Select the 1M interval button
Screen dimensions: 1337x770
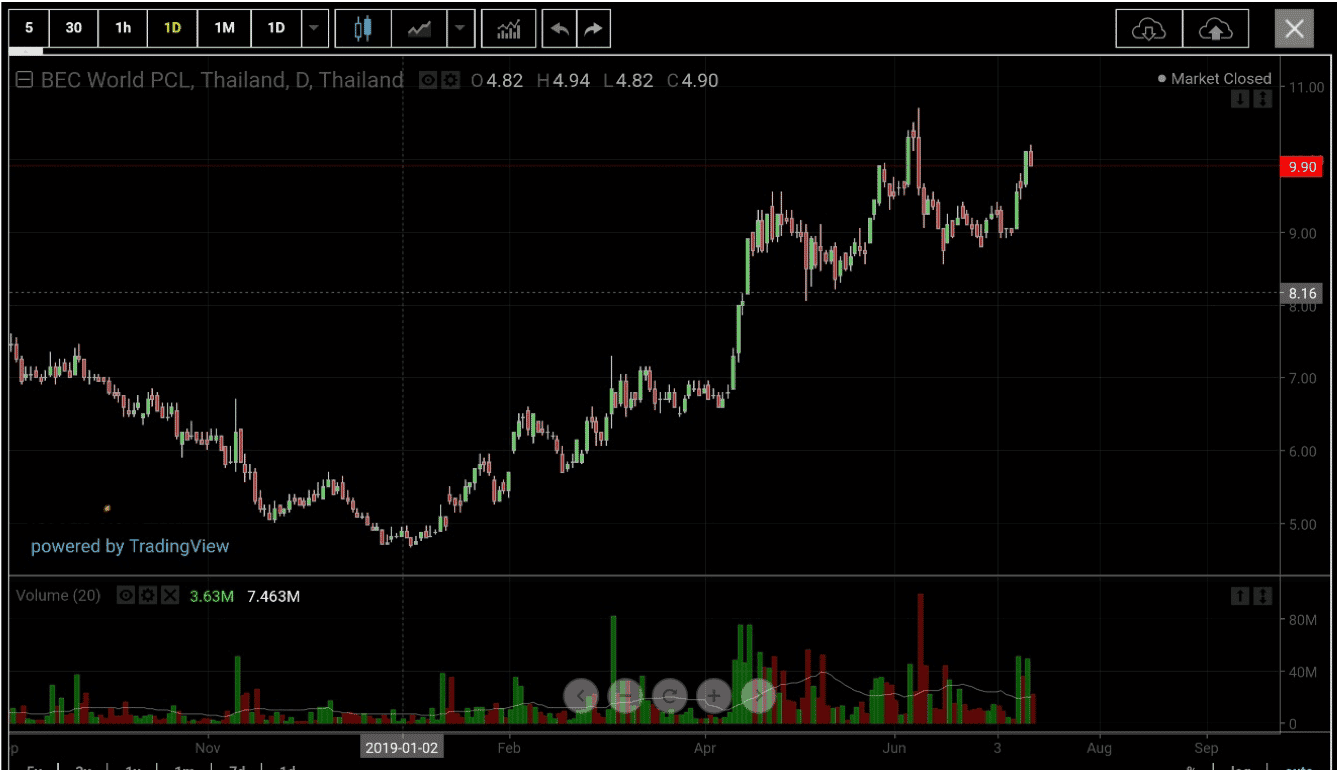(x=224, y=28)
